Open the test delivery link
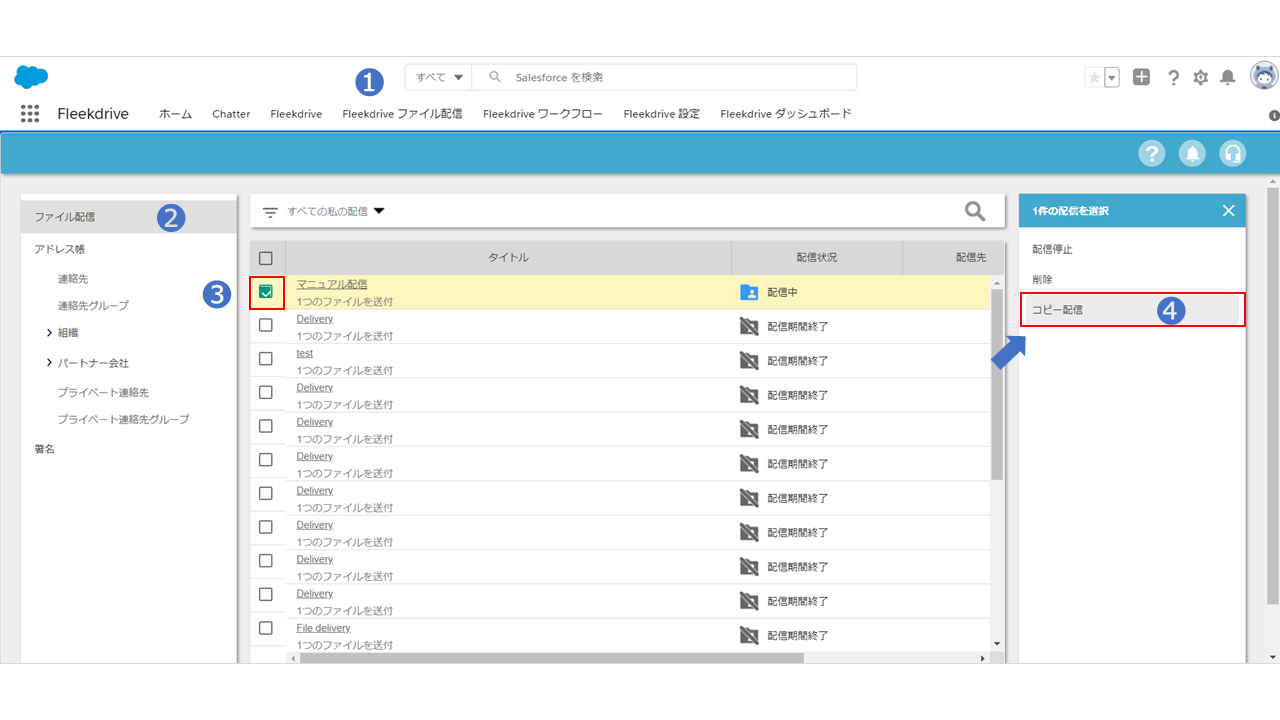Screen dimensions: 1280x720 (x=305, y=353)
